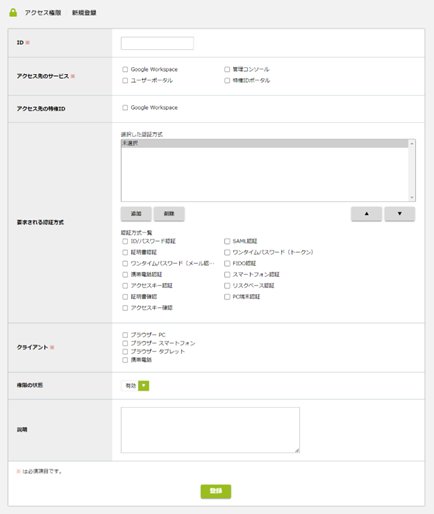Click the 説明 description text area
434x514 pixels.
[x=210, y=430]
